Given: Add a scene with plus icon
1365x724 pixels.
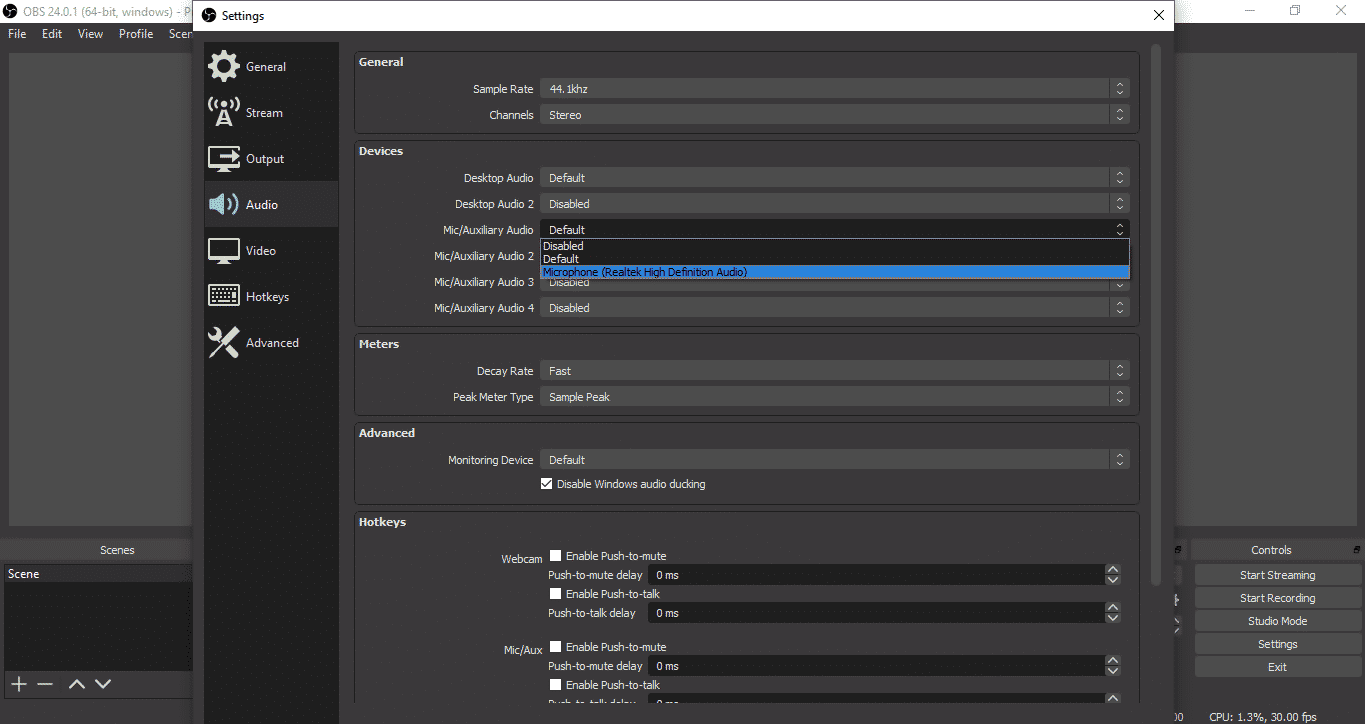Looking at the screenshot, I should (19, 684).
